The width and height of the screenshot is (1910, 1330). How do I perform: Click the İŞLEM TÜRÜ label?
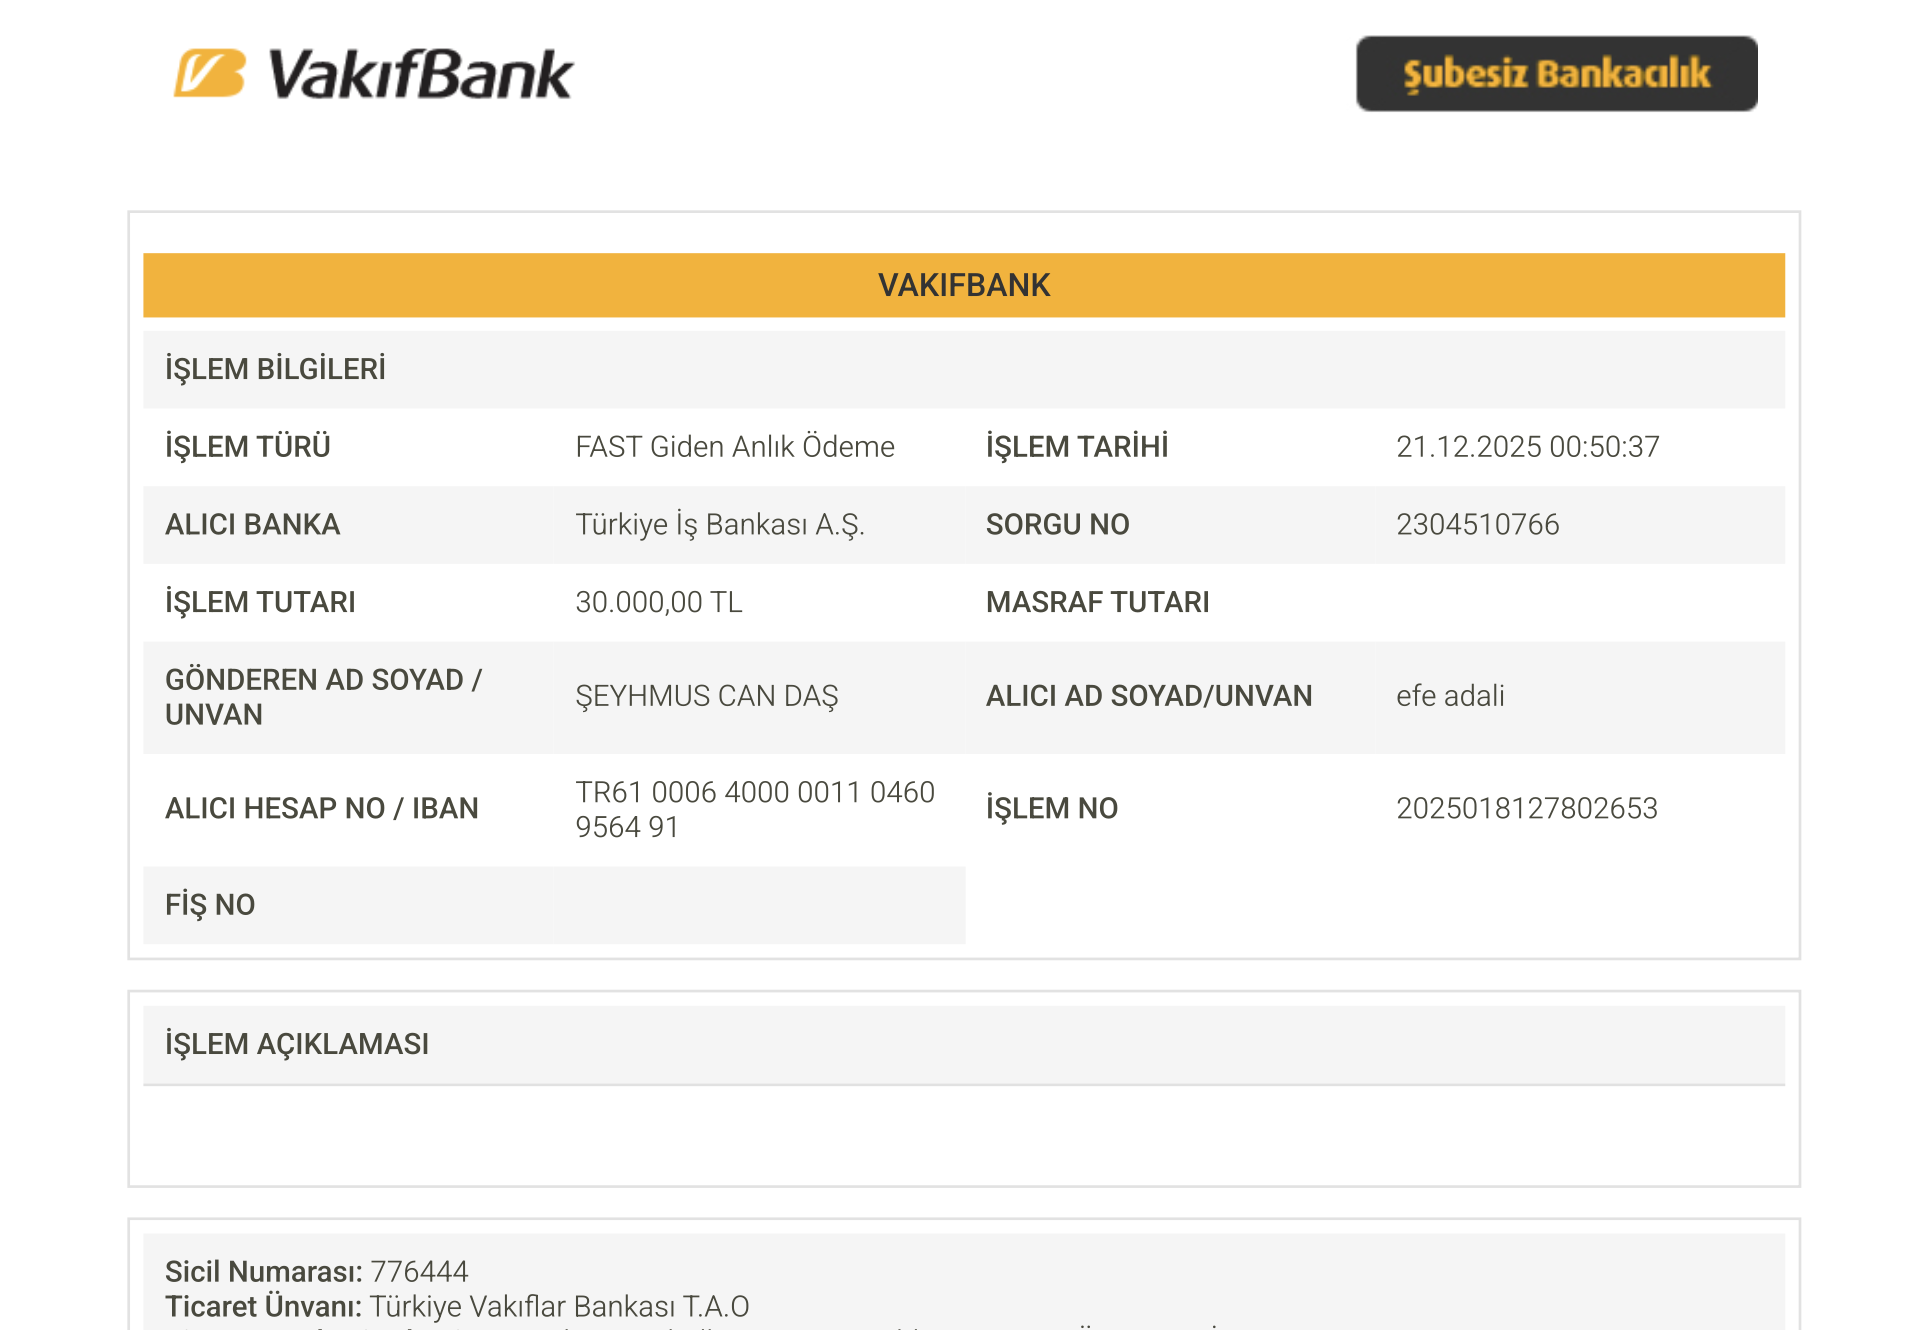248,447
